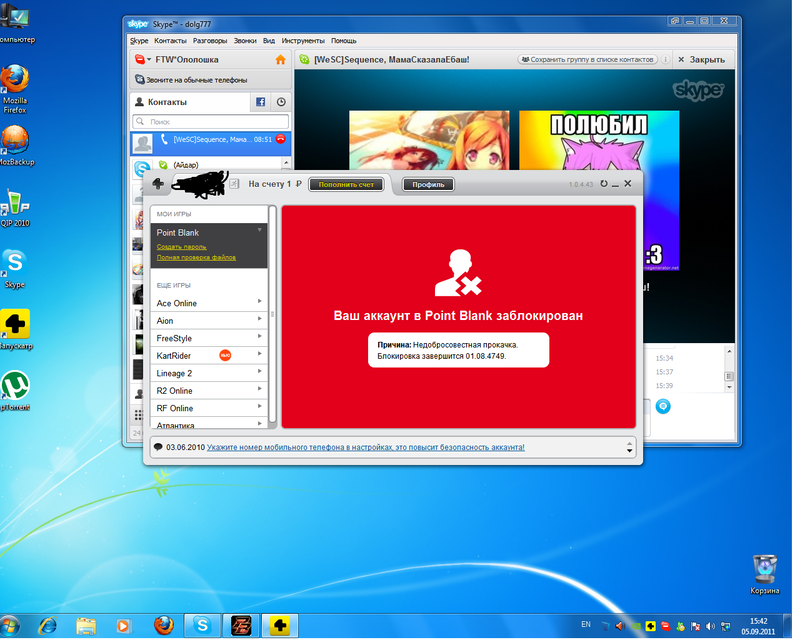Click the MozBackup desktop icon
800x640 pixels.
(x=15, y=145)
